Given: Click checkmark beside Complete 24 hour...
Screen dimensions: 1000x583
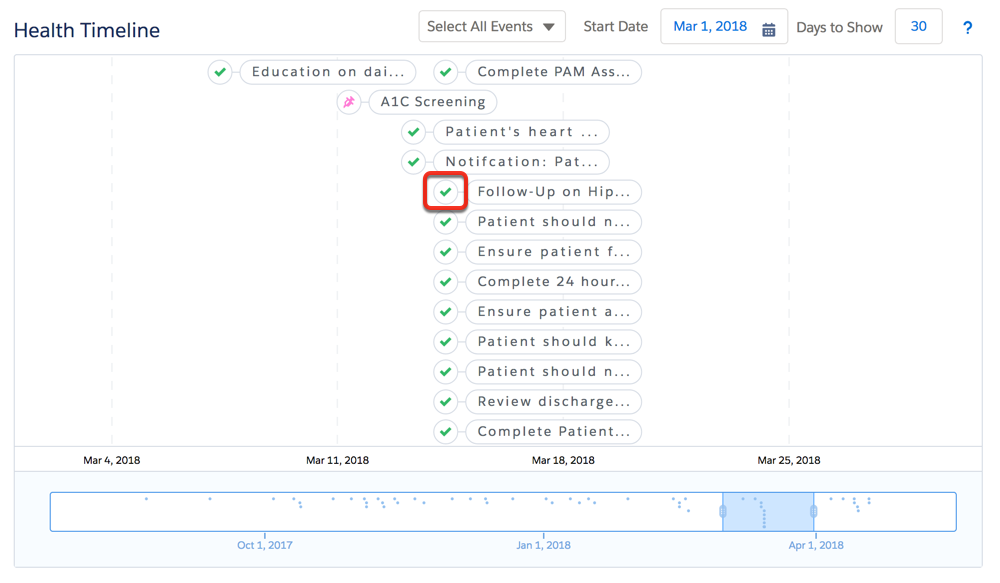Looking at the screenshot, I should [446, 282].
